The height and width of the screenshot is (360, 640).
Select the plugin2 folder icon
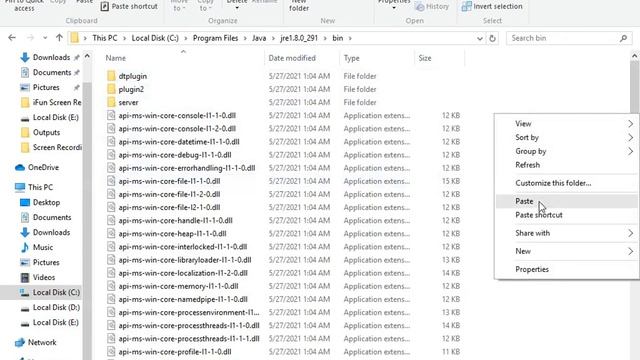(111, 89)
